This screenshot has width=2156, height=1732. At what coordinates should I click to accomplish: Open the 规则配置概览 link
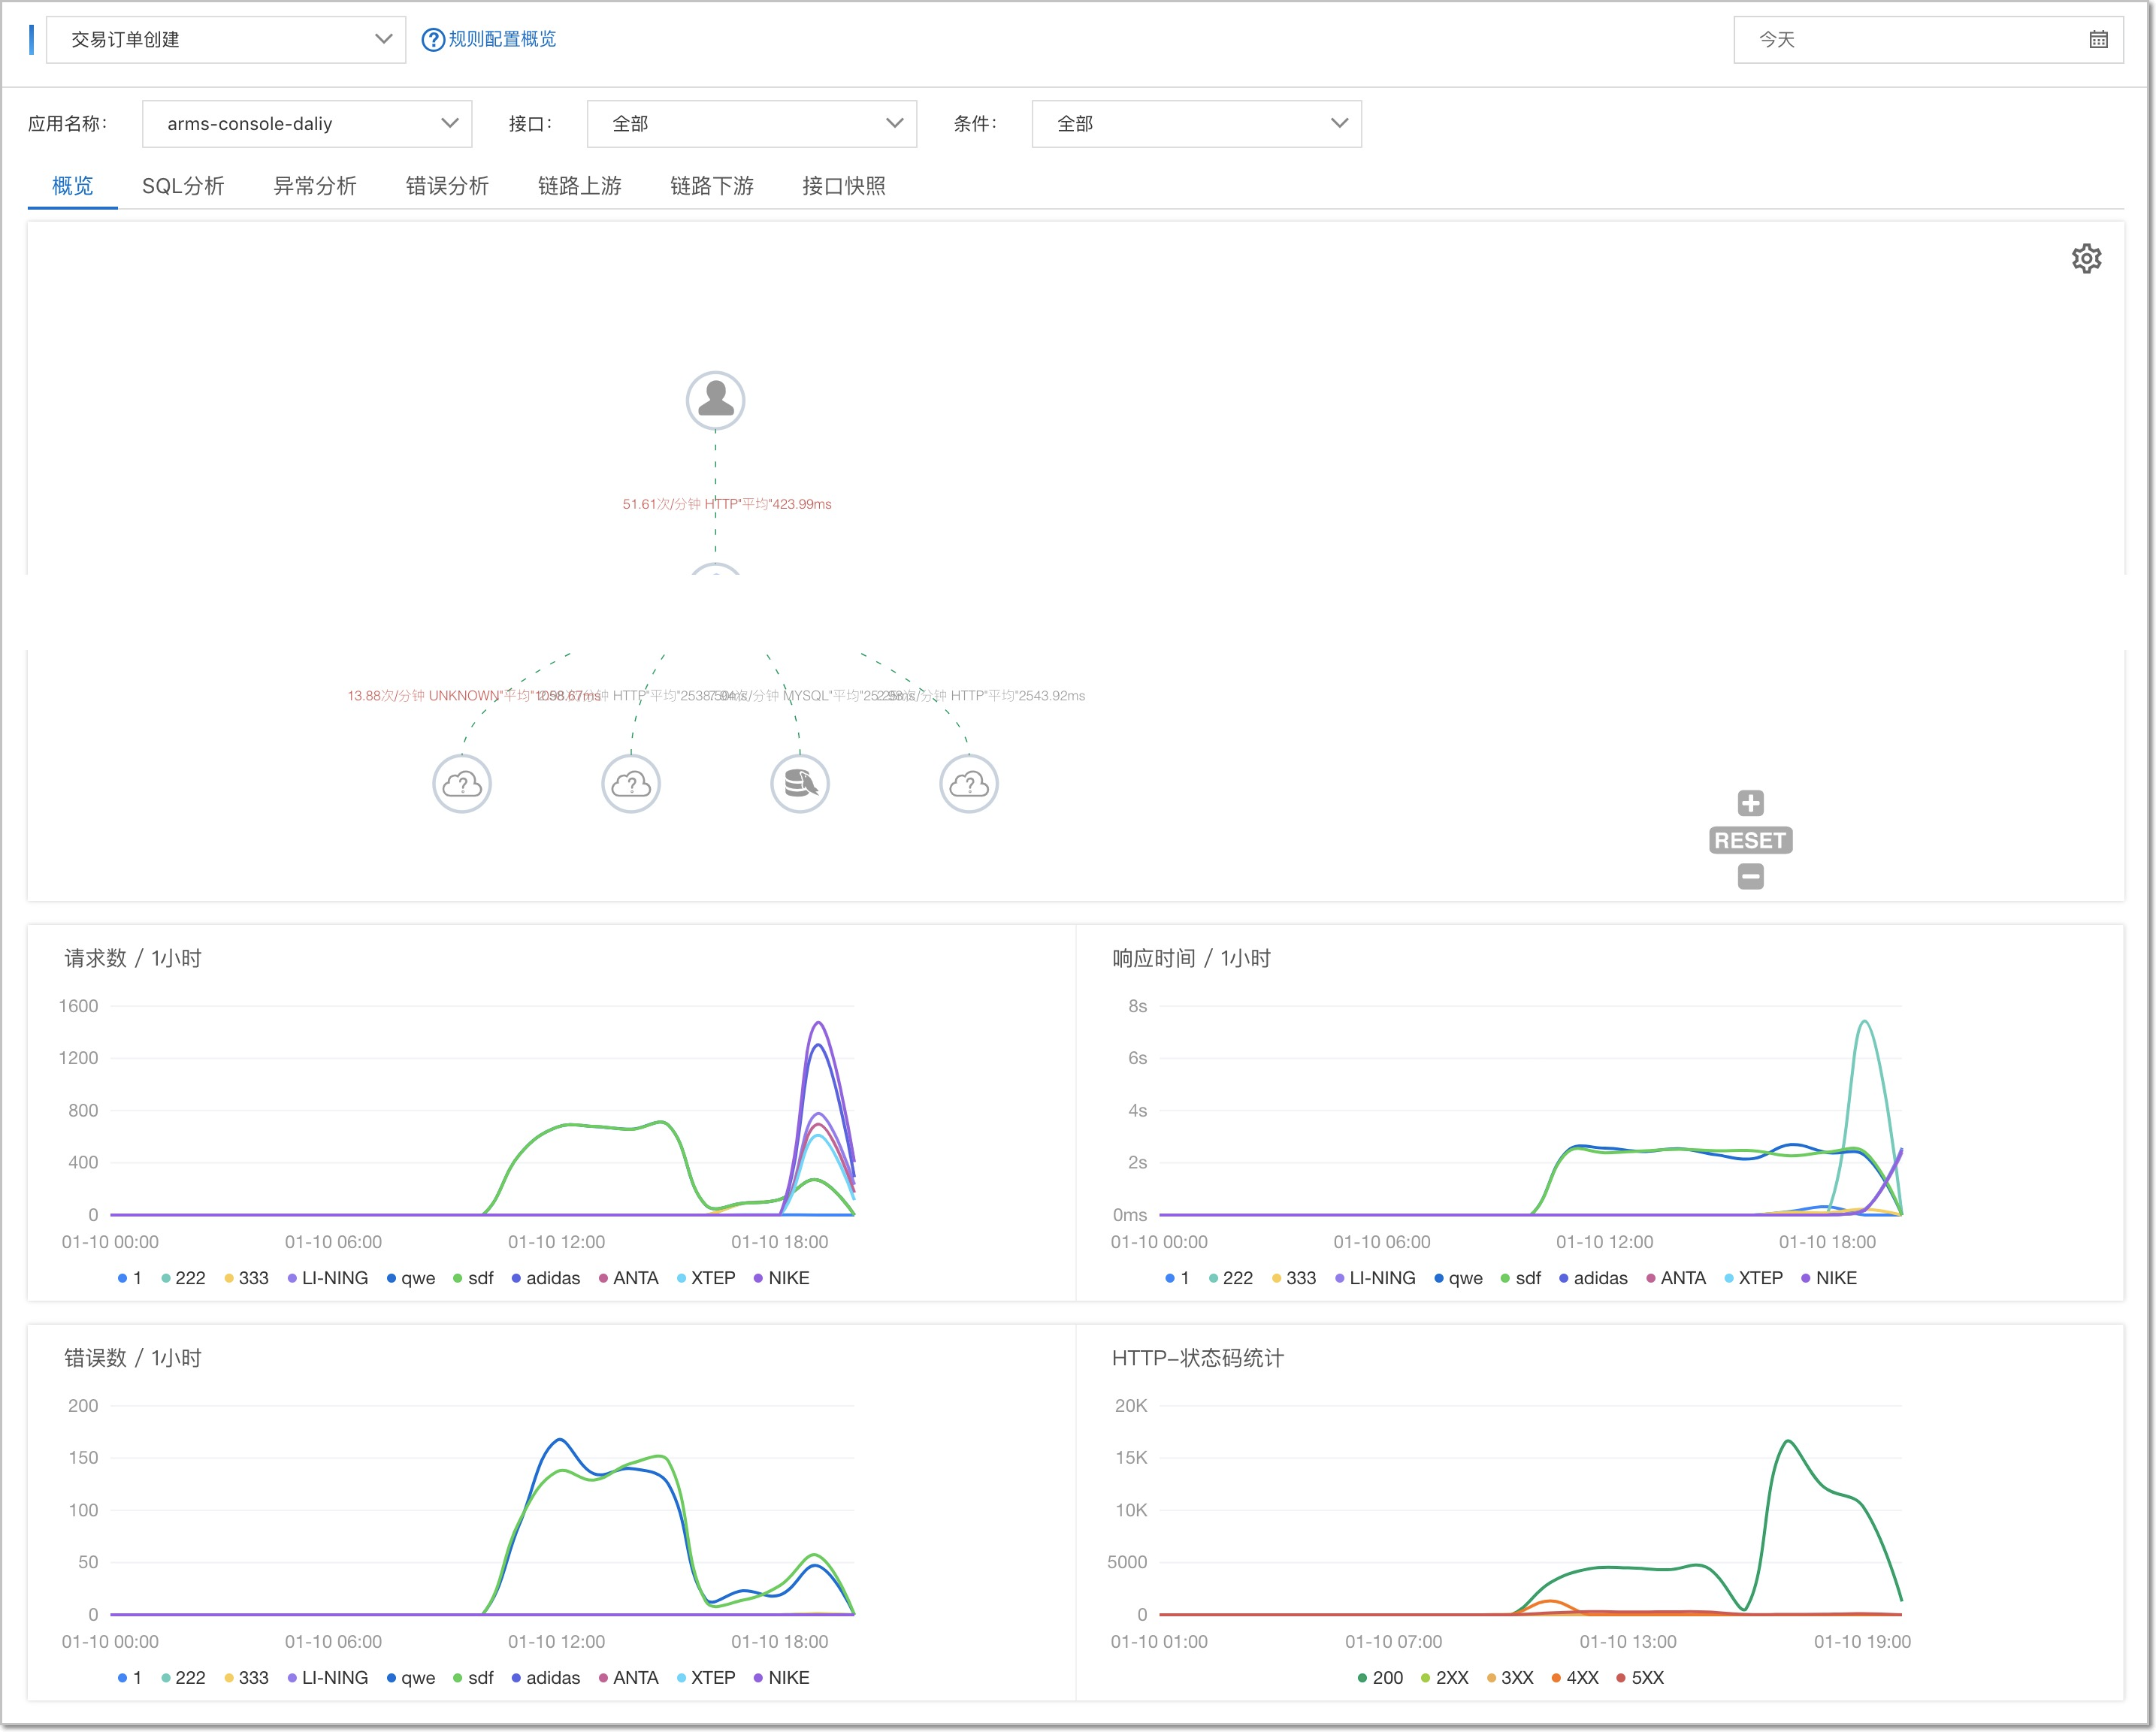502,39
